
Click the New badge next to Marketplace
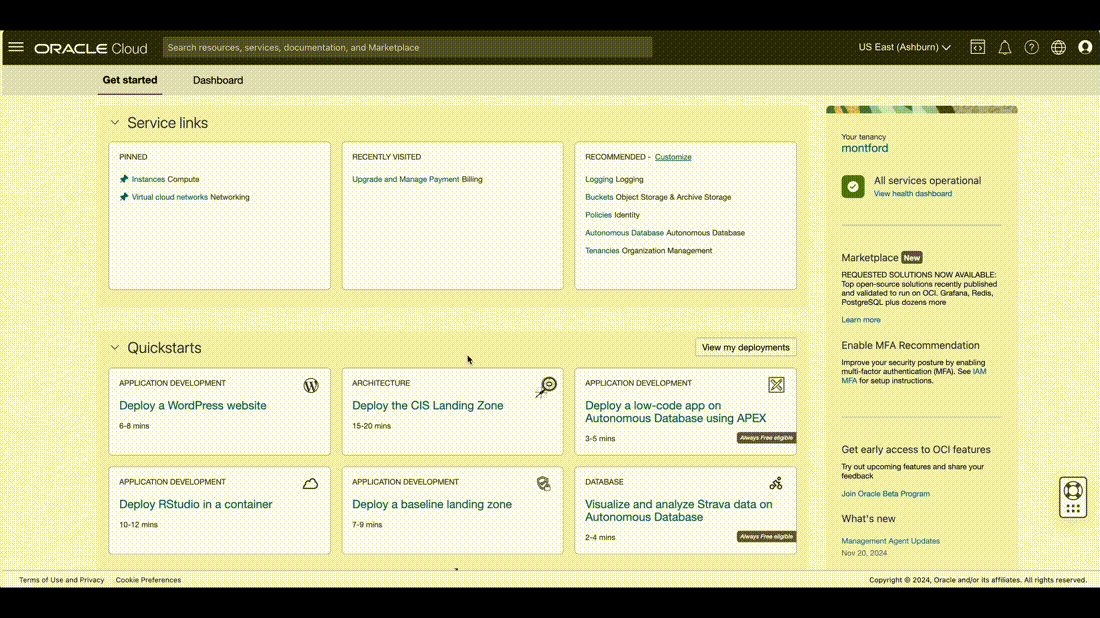(x=912, y=257)
